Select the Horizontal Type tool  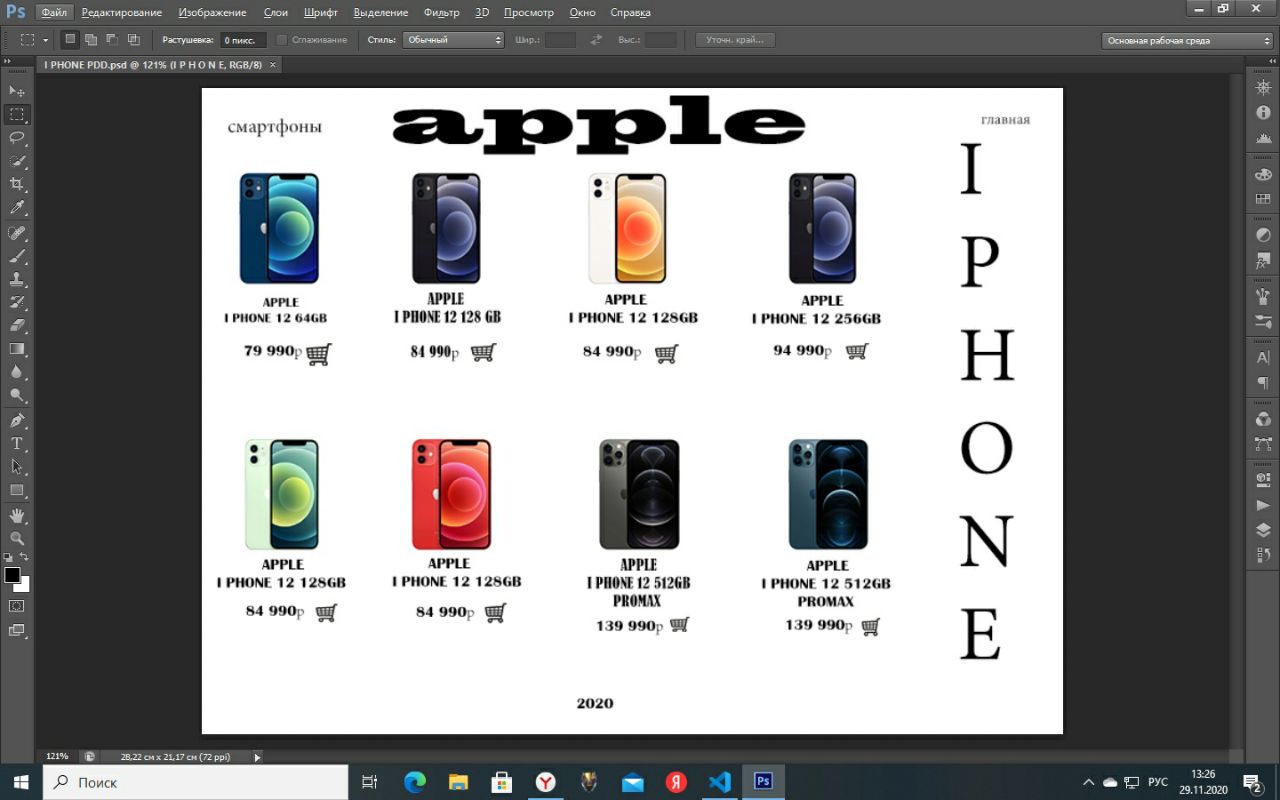pos(17,444)
